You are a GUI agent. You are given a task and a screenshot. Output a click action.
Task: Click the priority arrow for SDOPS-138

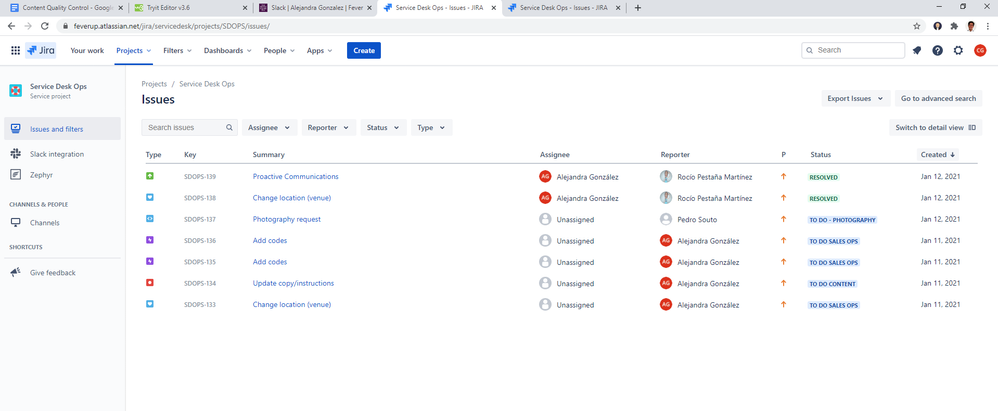point(784,198)
